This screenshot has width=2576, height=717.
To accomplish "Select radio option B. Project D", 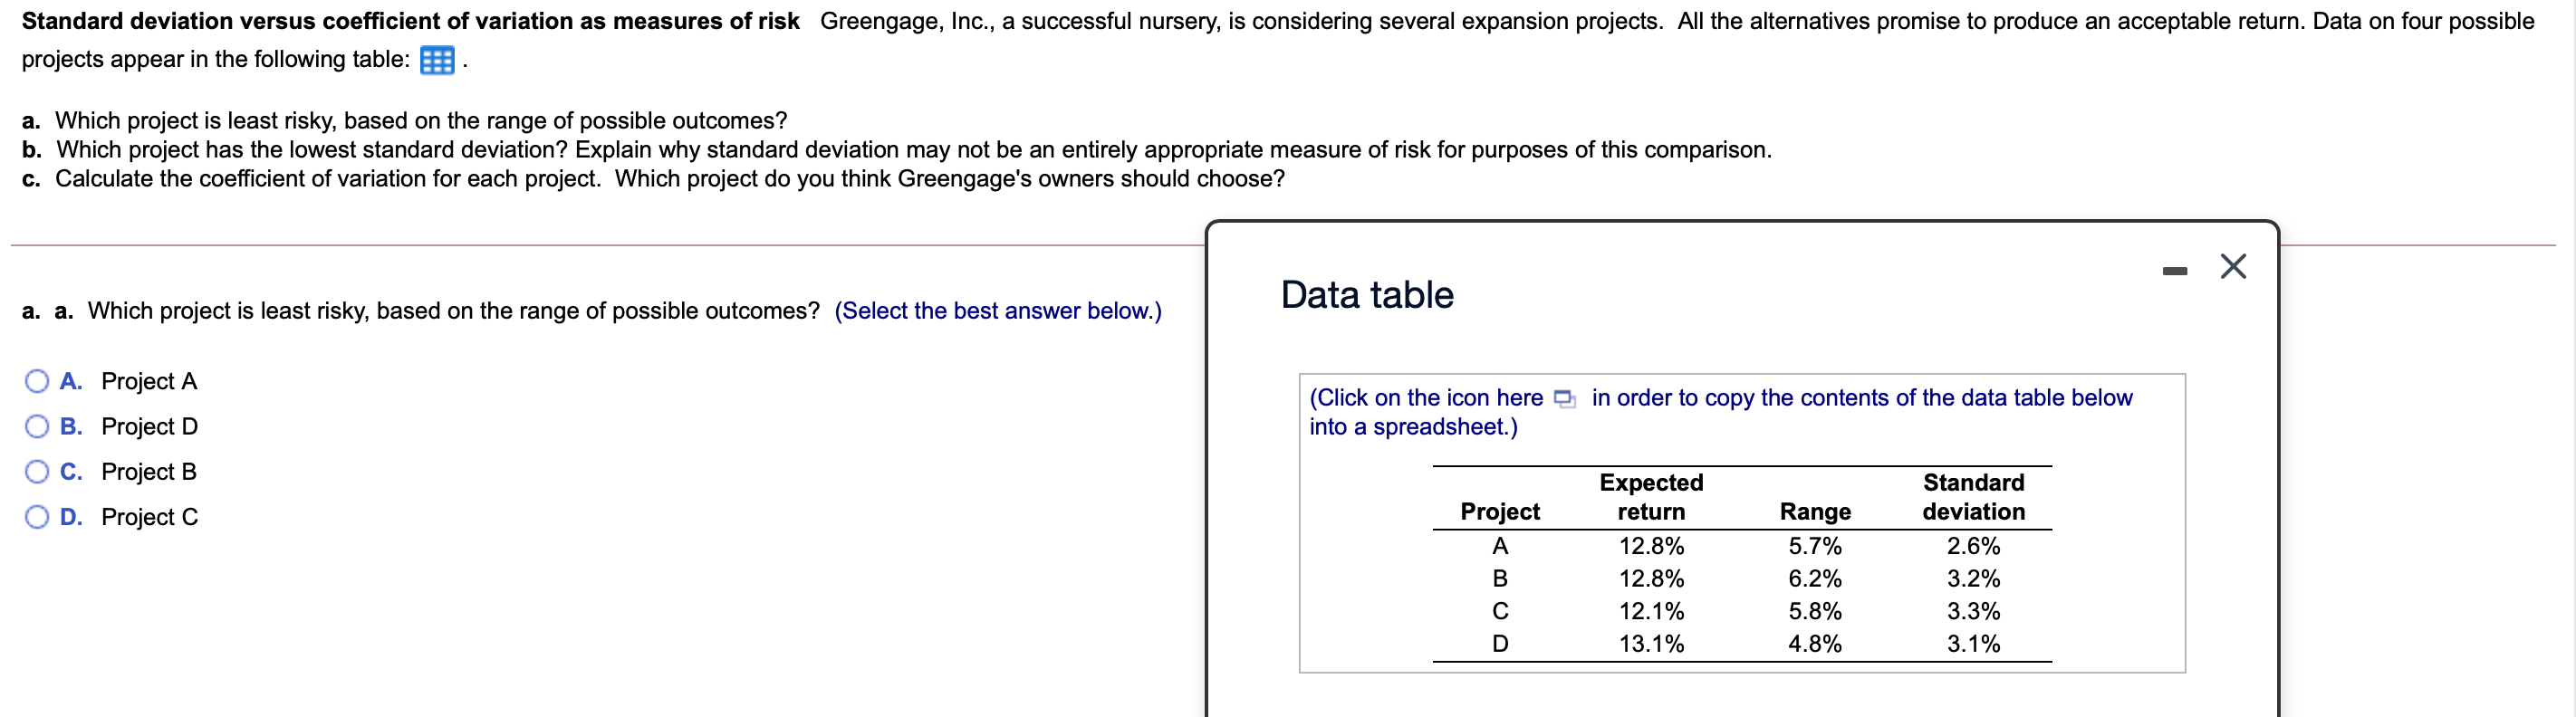I will click(x=36, y=426).
